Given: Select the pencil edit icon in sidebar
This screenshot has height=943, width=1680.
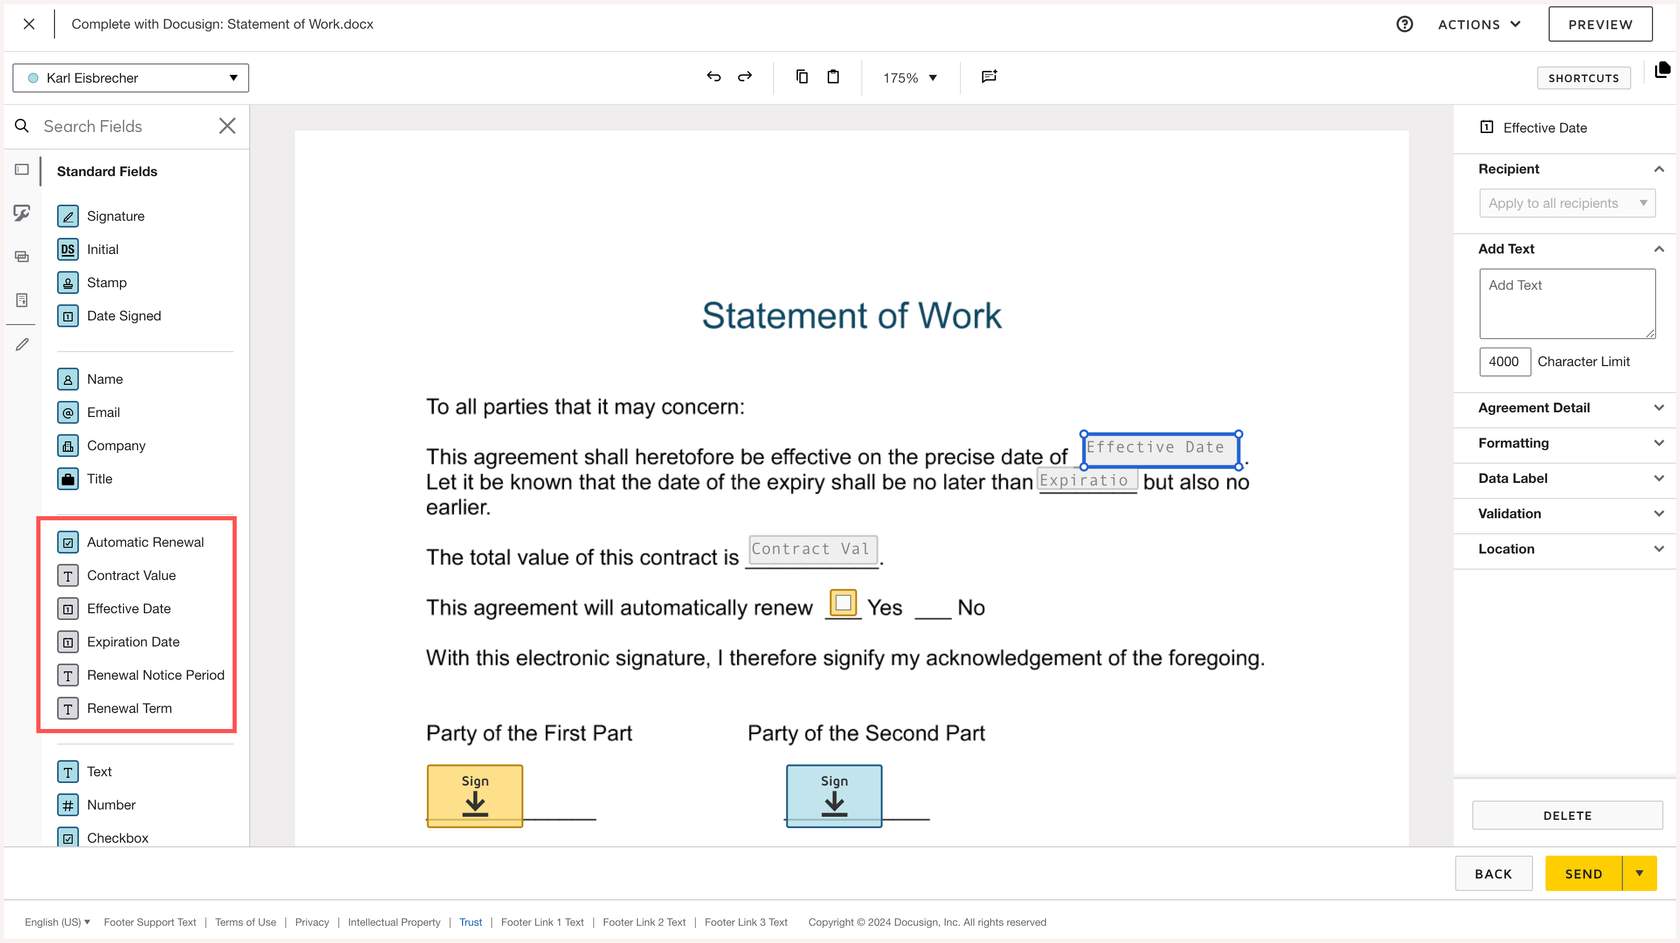Looking at the screenshot, I should 21,344.
